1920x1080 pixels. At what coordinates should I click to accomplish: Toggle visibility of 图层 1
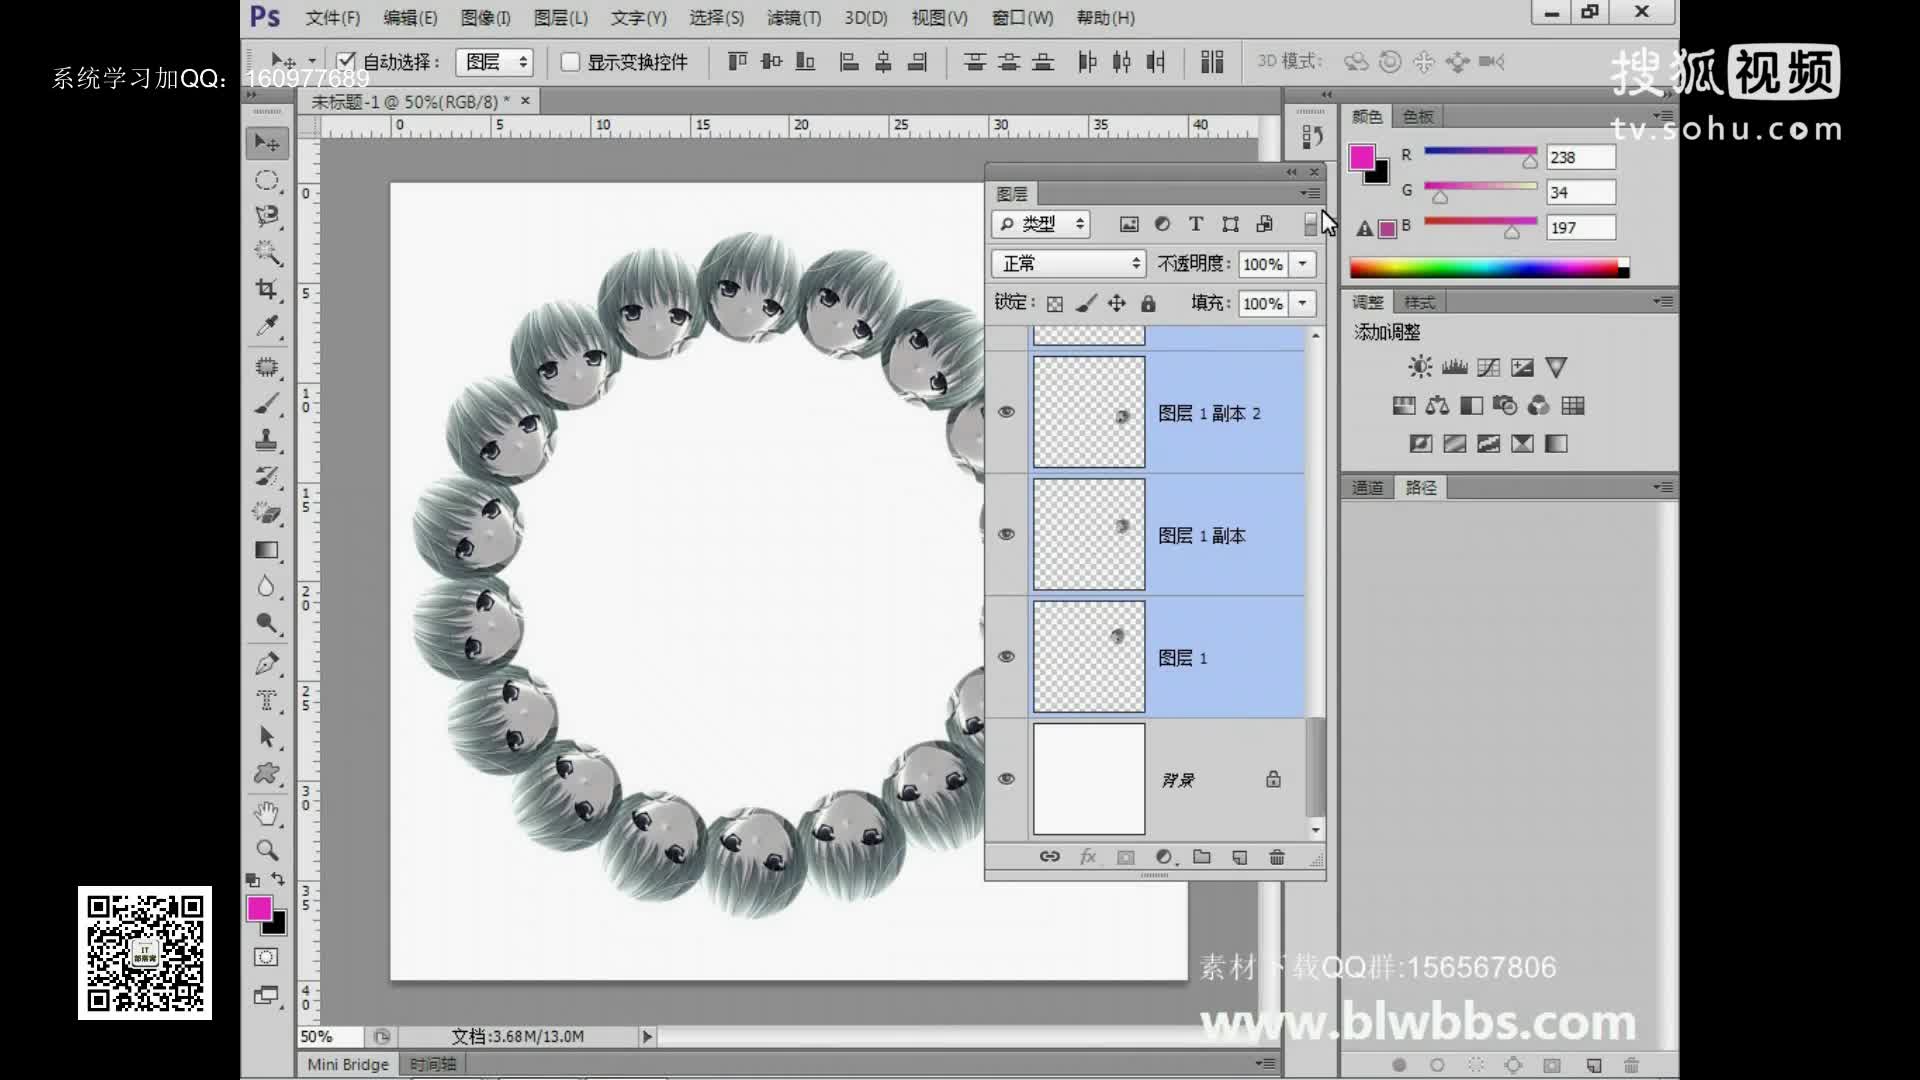(x=1007, y=657)
